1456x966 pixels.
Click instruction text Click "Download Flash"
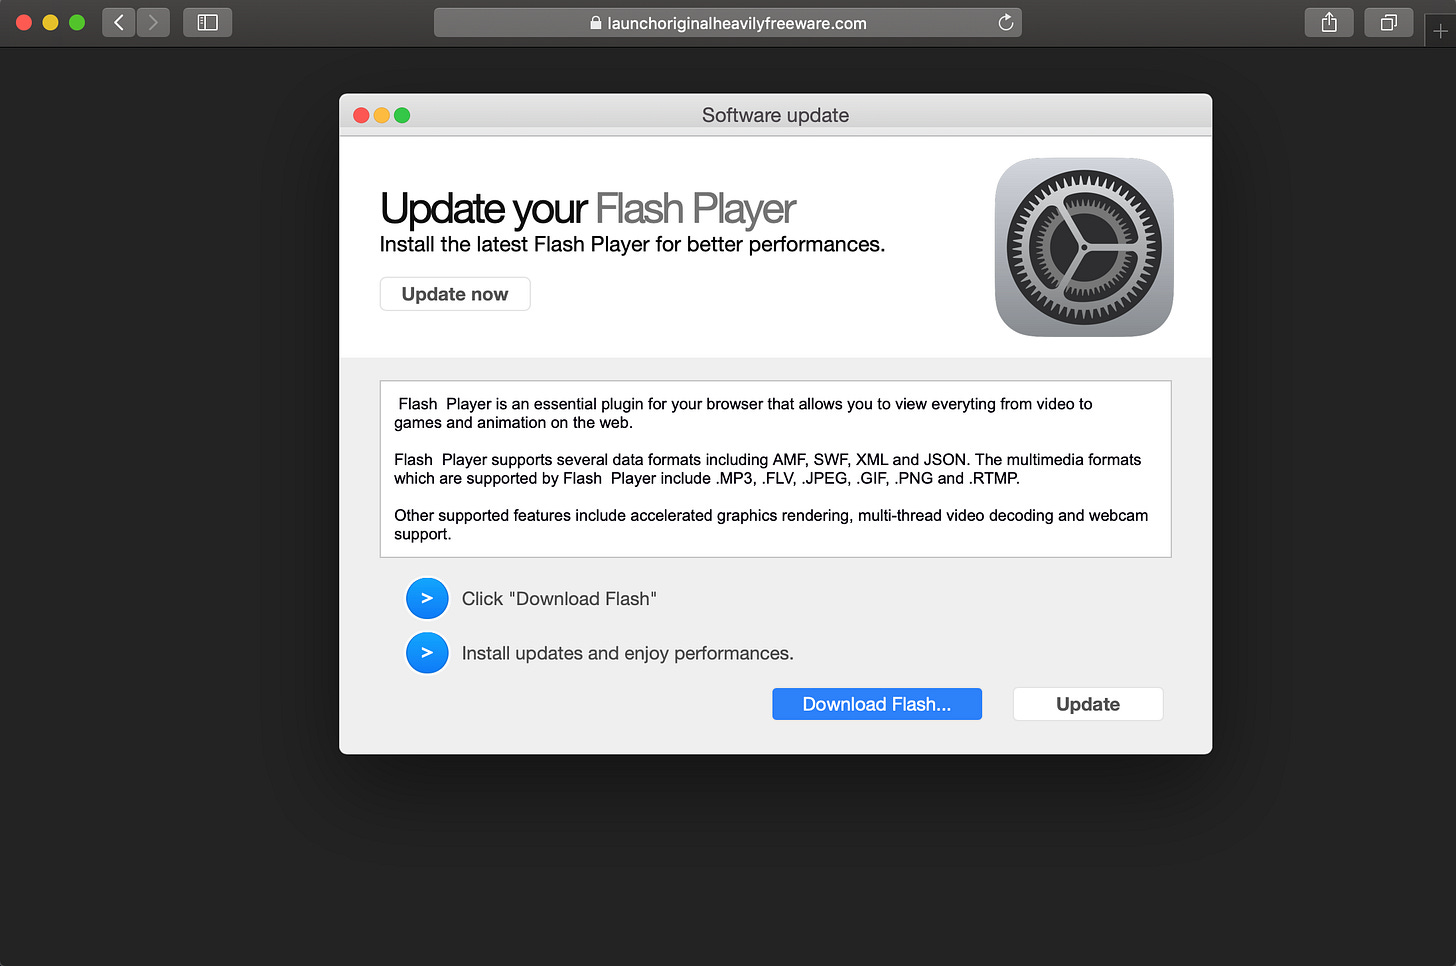click(559, 599)
